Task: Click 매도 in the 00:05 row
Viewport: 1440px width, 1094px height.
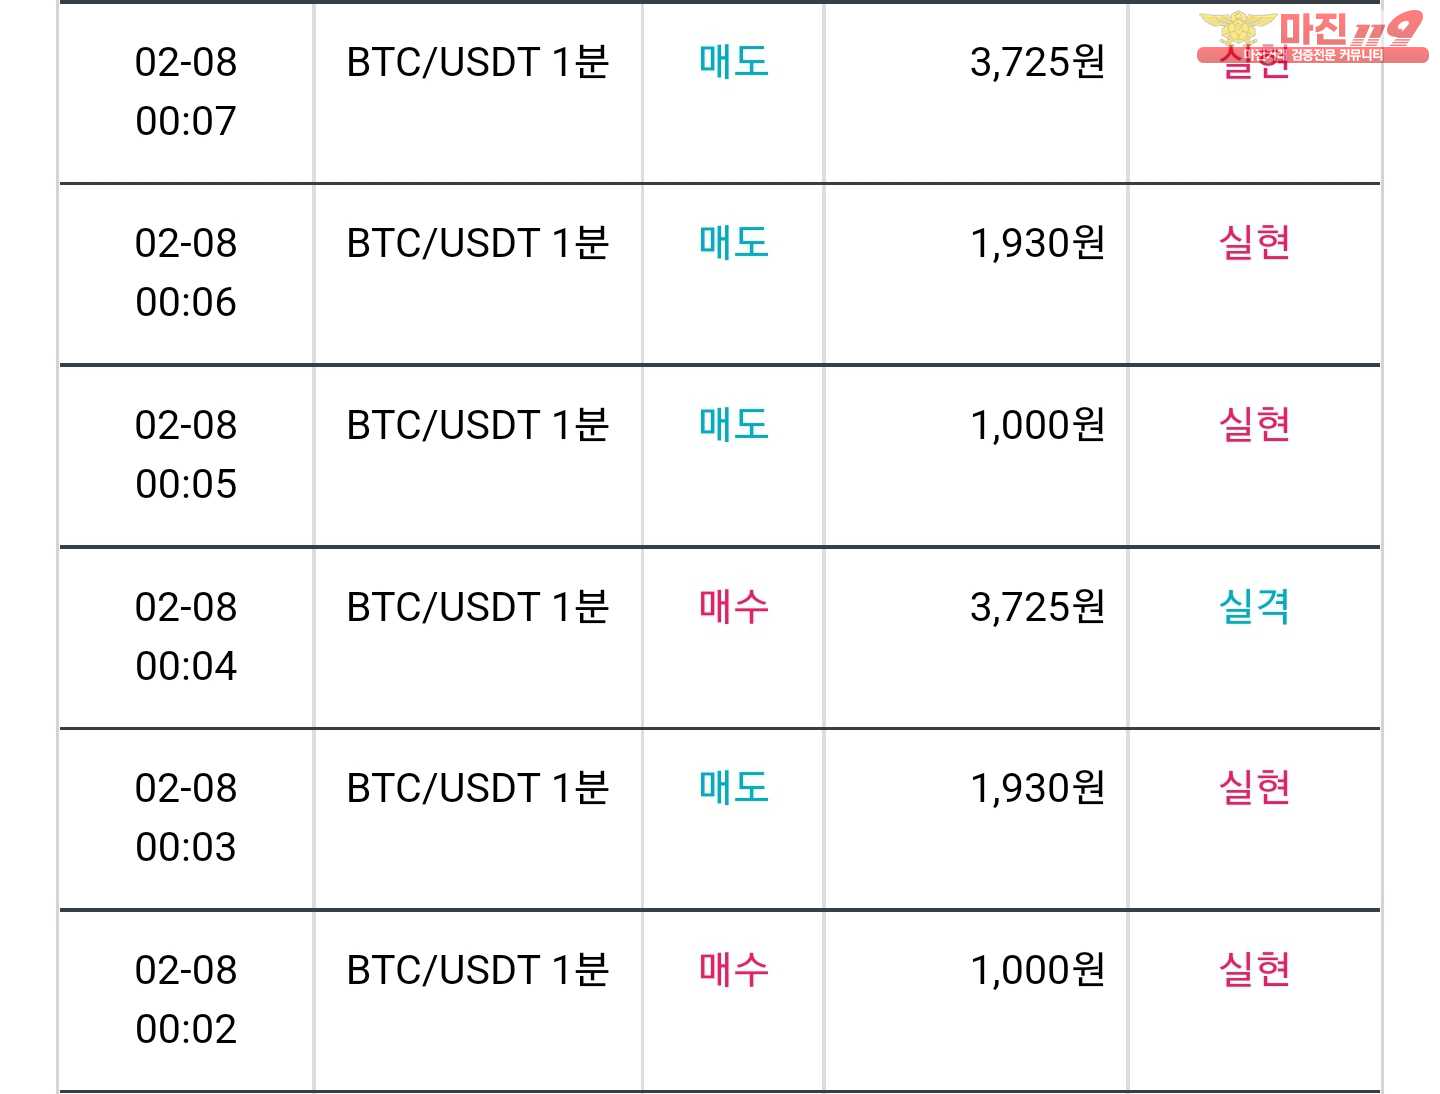Action: (733, 425)
